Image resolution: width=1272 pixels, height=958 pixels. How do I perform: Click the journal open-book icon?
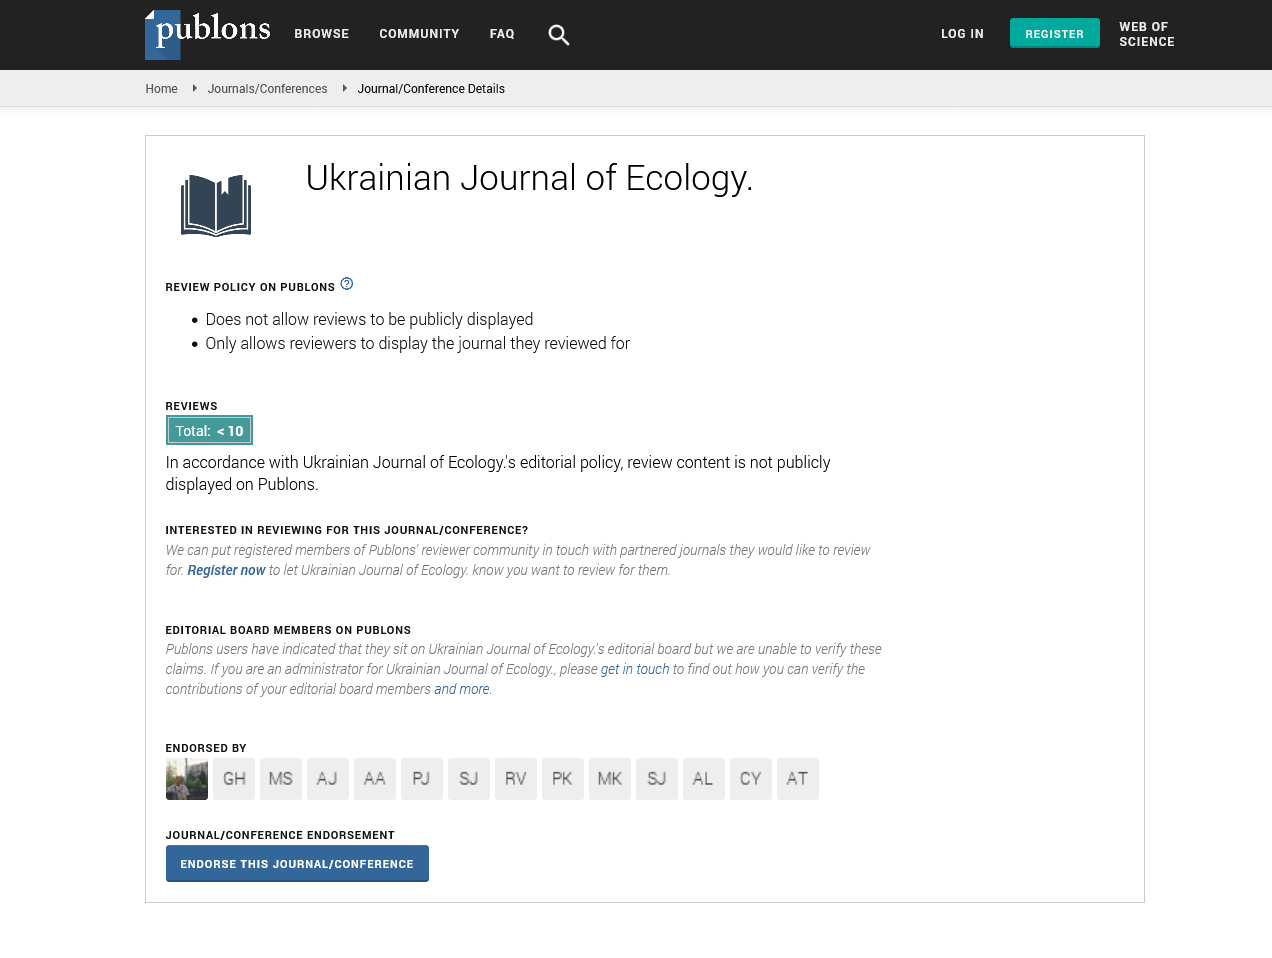tap(216, 205)
